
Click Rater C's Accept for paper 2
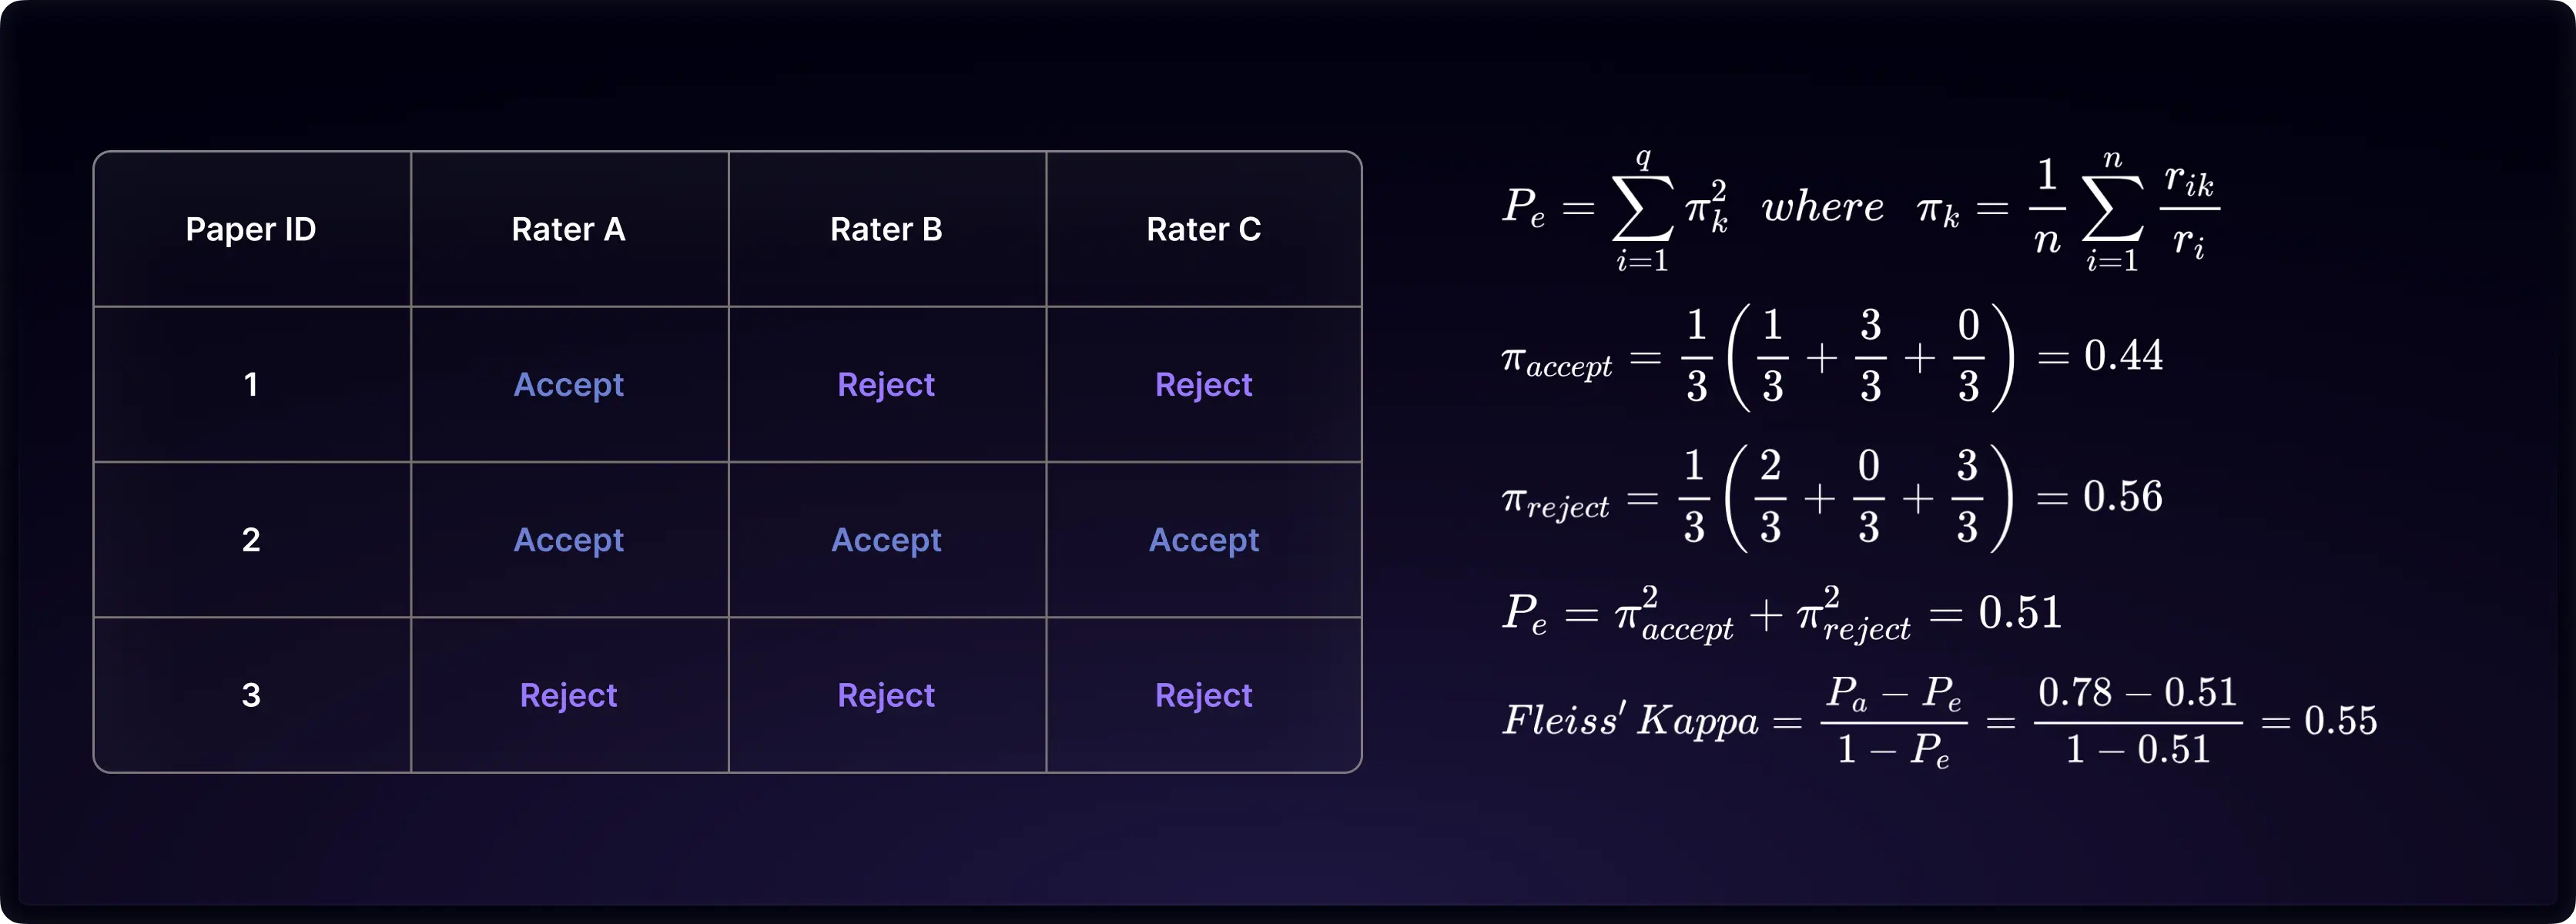click(1204, 541)
